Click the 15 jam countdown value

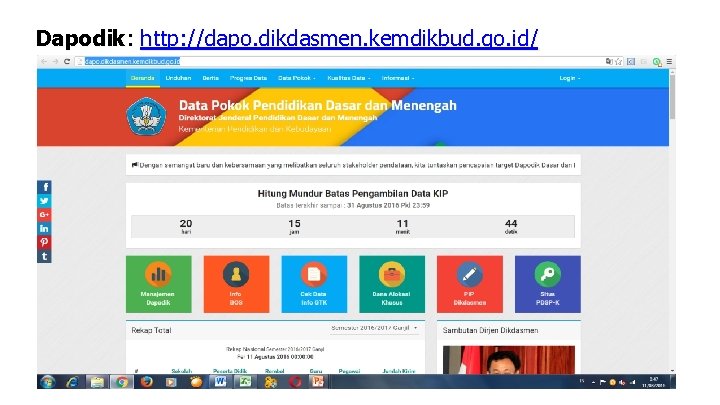coord(294,226)
